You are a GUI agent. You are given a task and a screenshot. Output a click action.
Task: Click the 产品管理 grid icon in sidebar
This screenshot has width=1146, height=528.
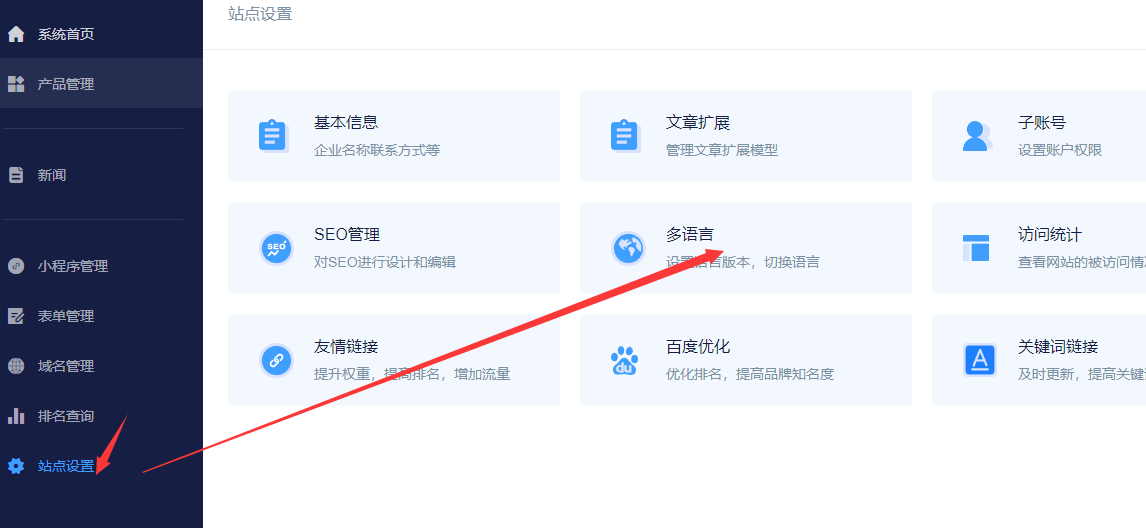(16, 84)
